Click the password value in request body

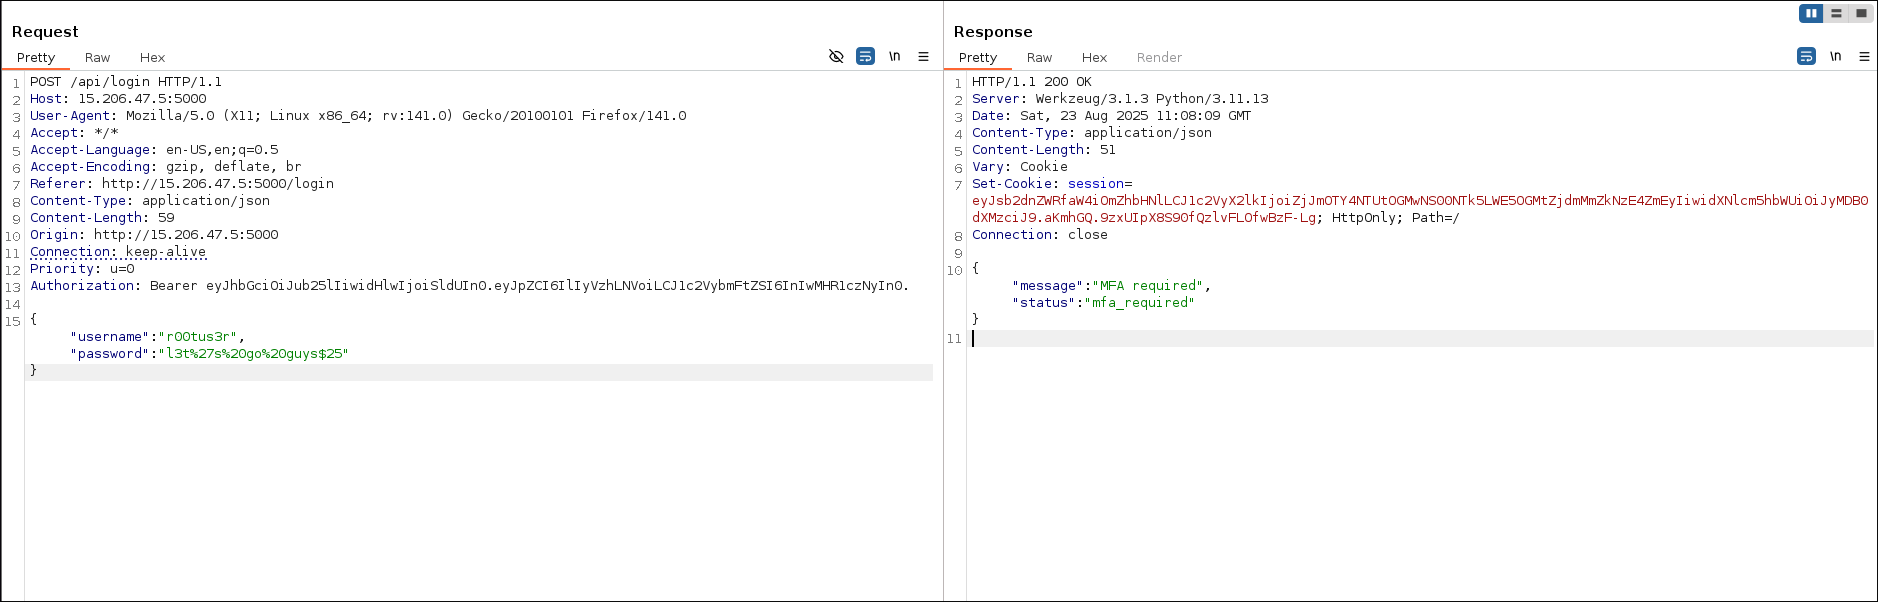point(253,354)
